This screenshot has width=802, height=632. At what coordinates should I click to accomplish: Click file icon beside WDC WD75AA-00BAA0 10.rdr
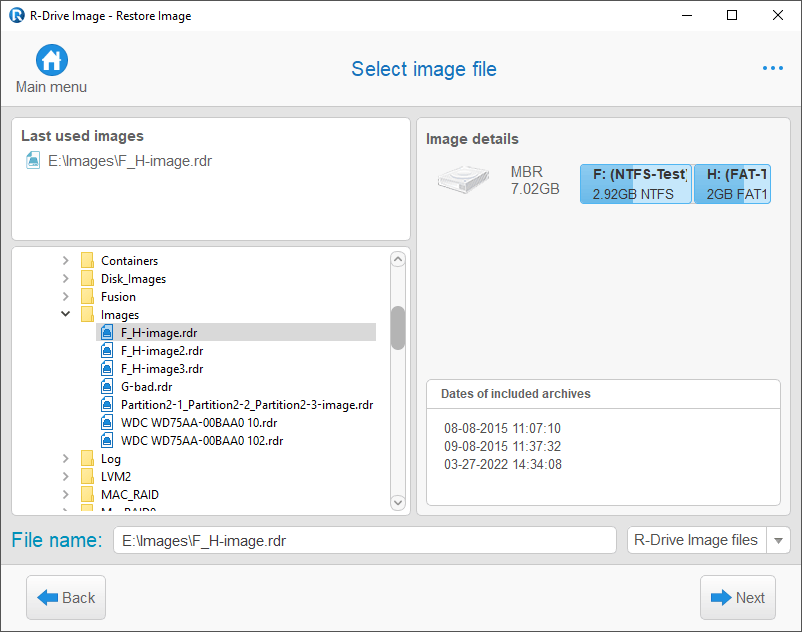click(107, 422)
